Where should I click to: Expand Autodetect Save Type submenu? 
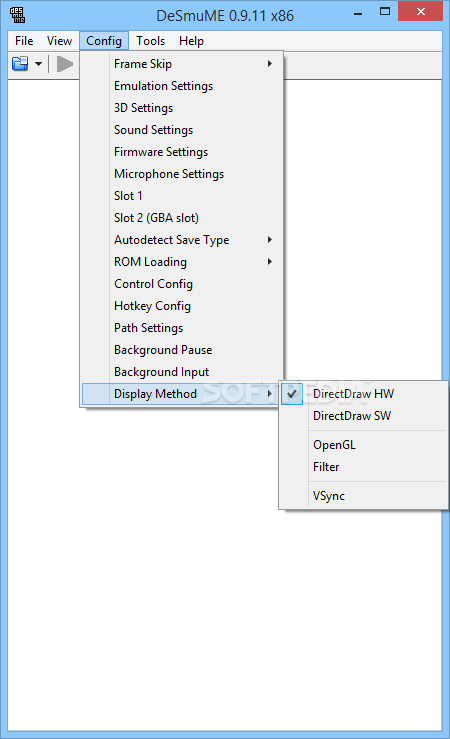pyautogui.click(x=182, y=240)
